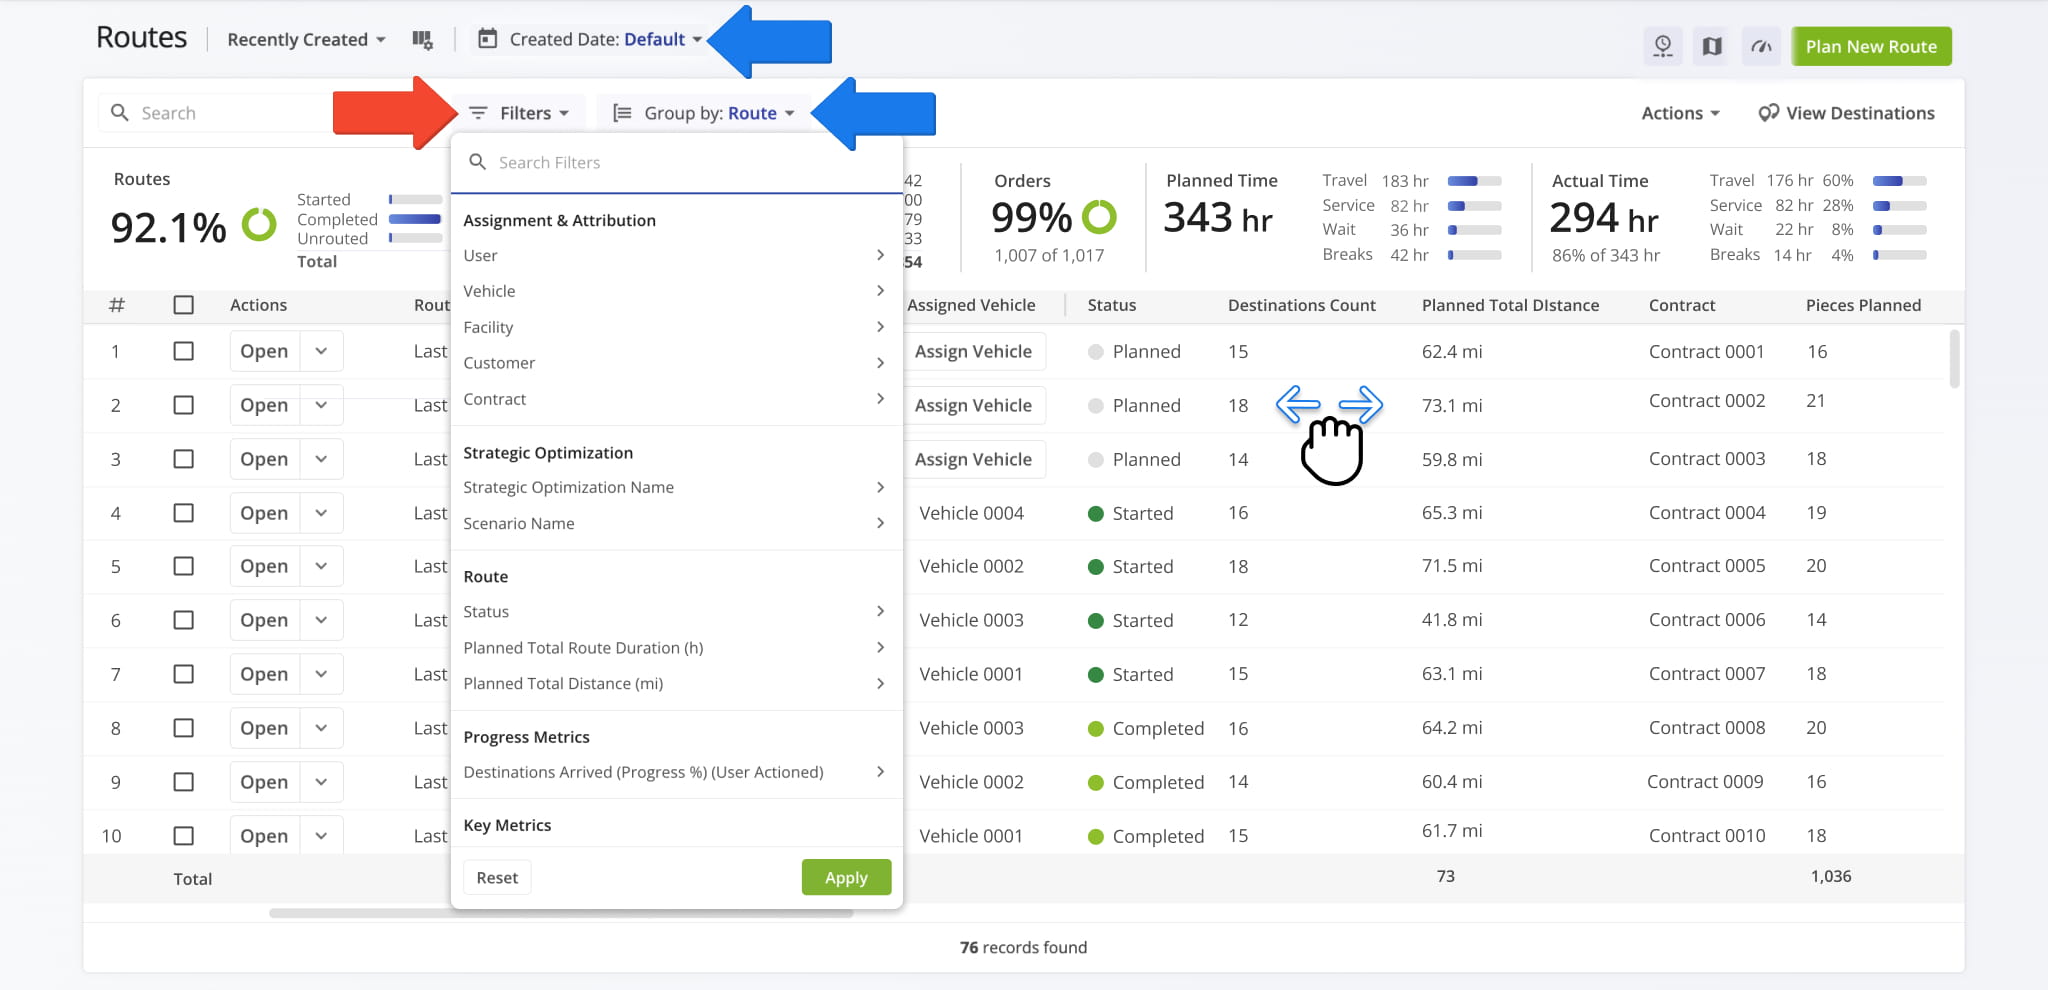Check the select-all checkbox in table header
This screenshot has height=990, width=2048.
[184, 305]
